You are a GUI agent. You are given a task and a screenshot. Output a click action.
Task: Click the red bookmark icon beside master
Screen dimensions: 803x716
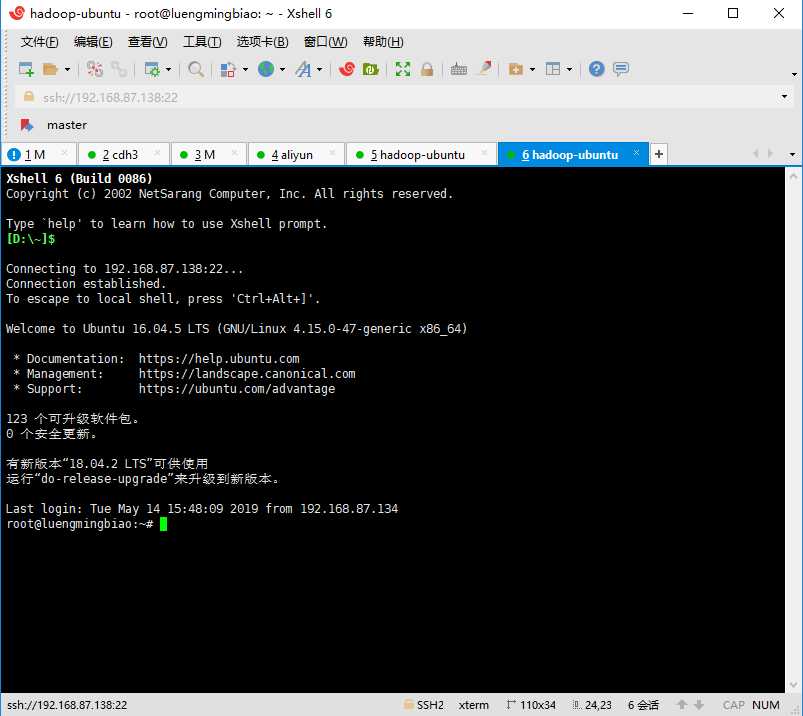pyautogui.click(x=27, y=125)
